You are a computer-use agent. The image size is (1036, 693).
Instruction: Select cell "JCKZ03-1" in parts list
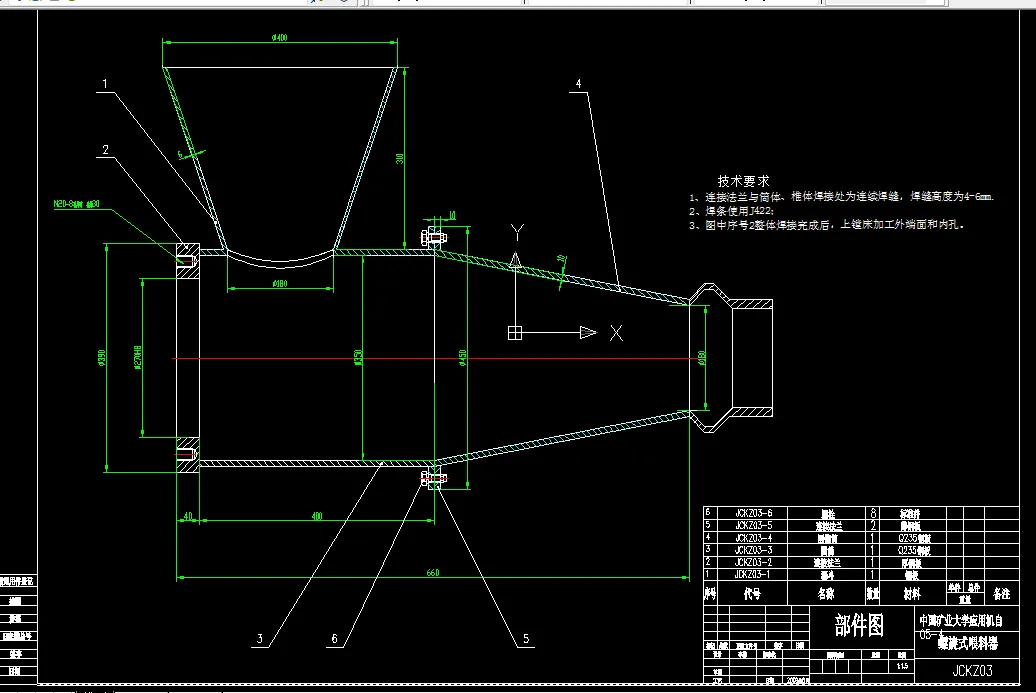(753, 574)
